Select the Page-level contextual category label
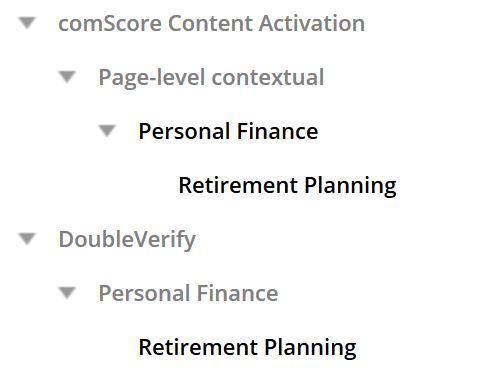 (x=211, y=78)
